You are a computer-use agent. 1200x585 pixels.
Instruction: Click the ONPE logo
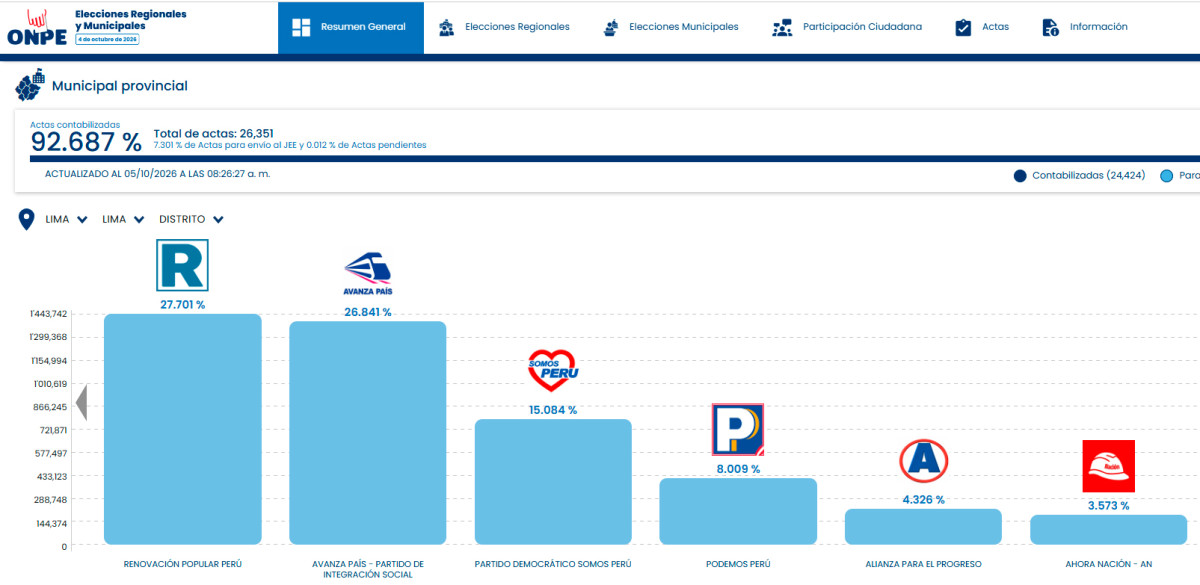38,27
